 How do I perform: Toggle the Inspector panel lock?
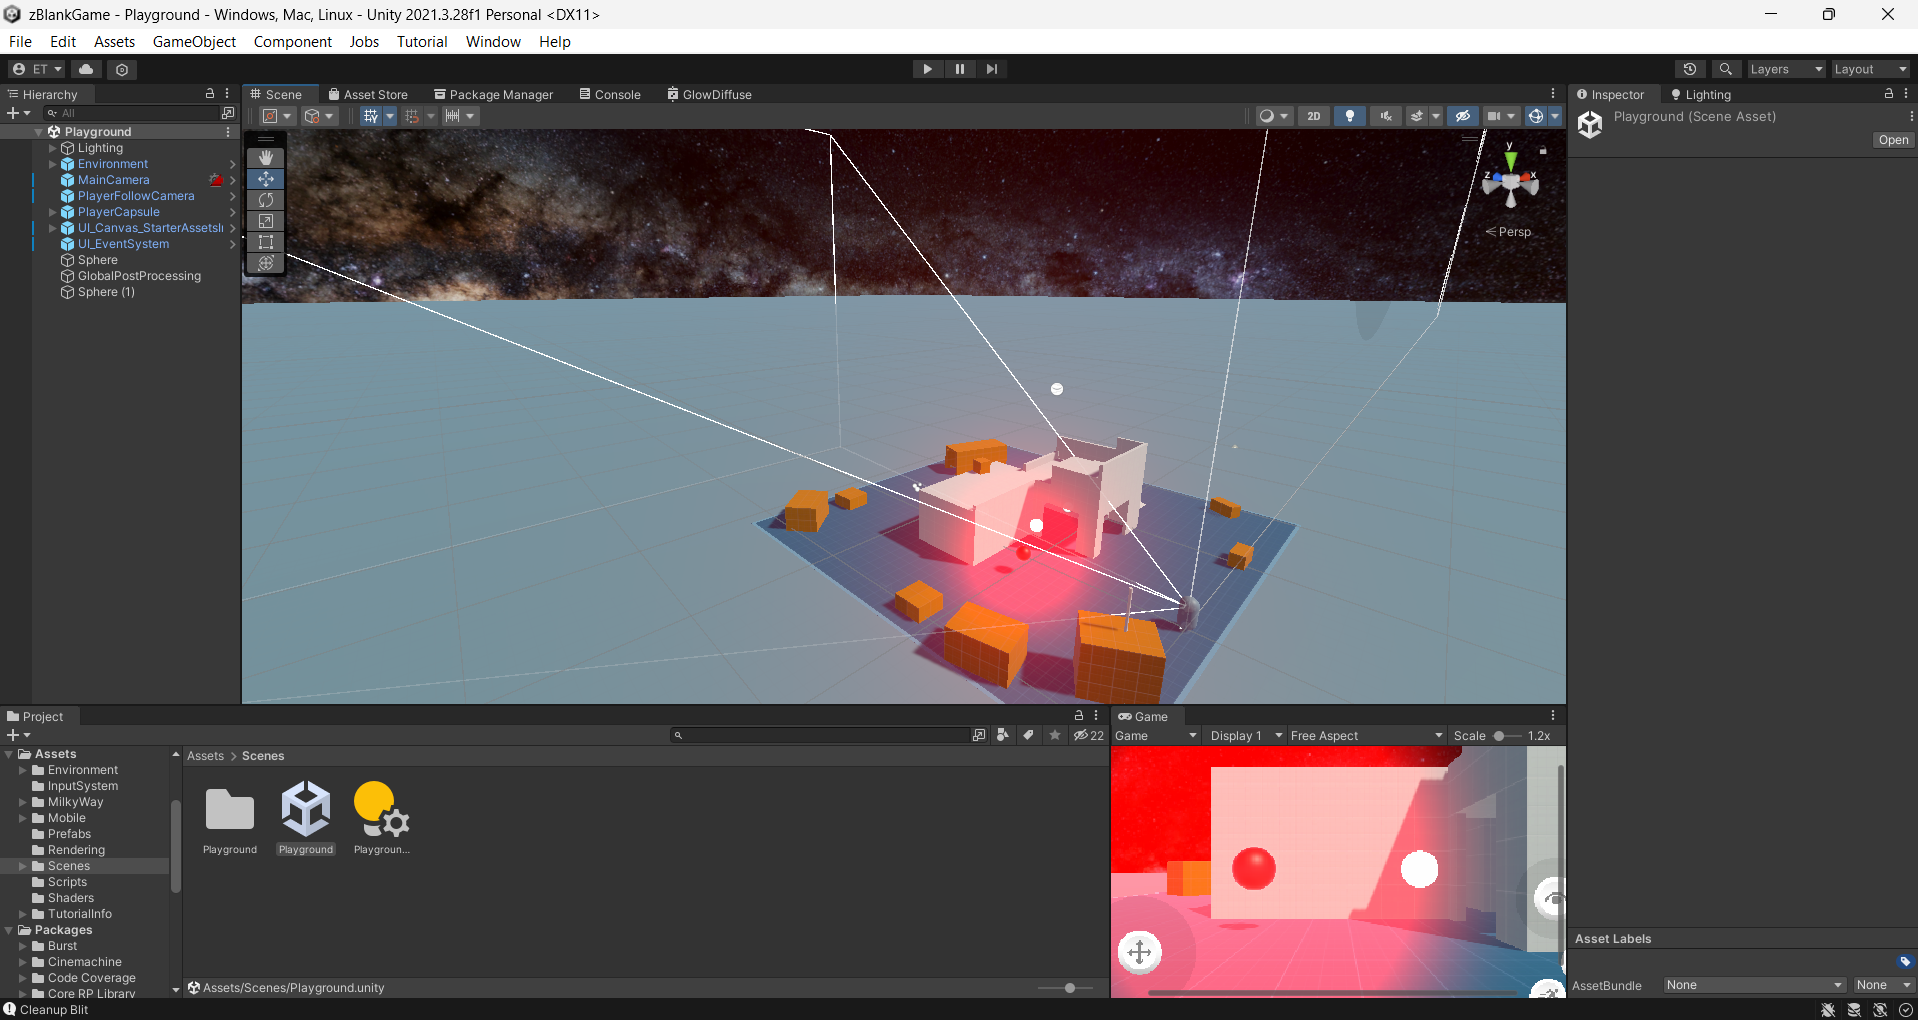[1889, 94]
